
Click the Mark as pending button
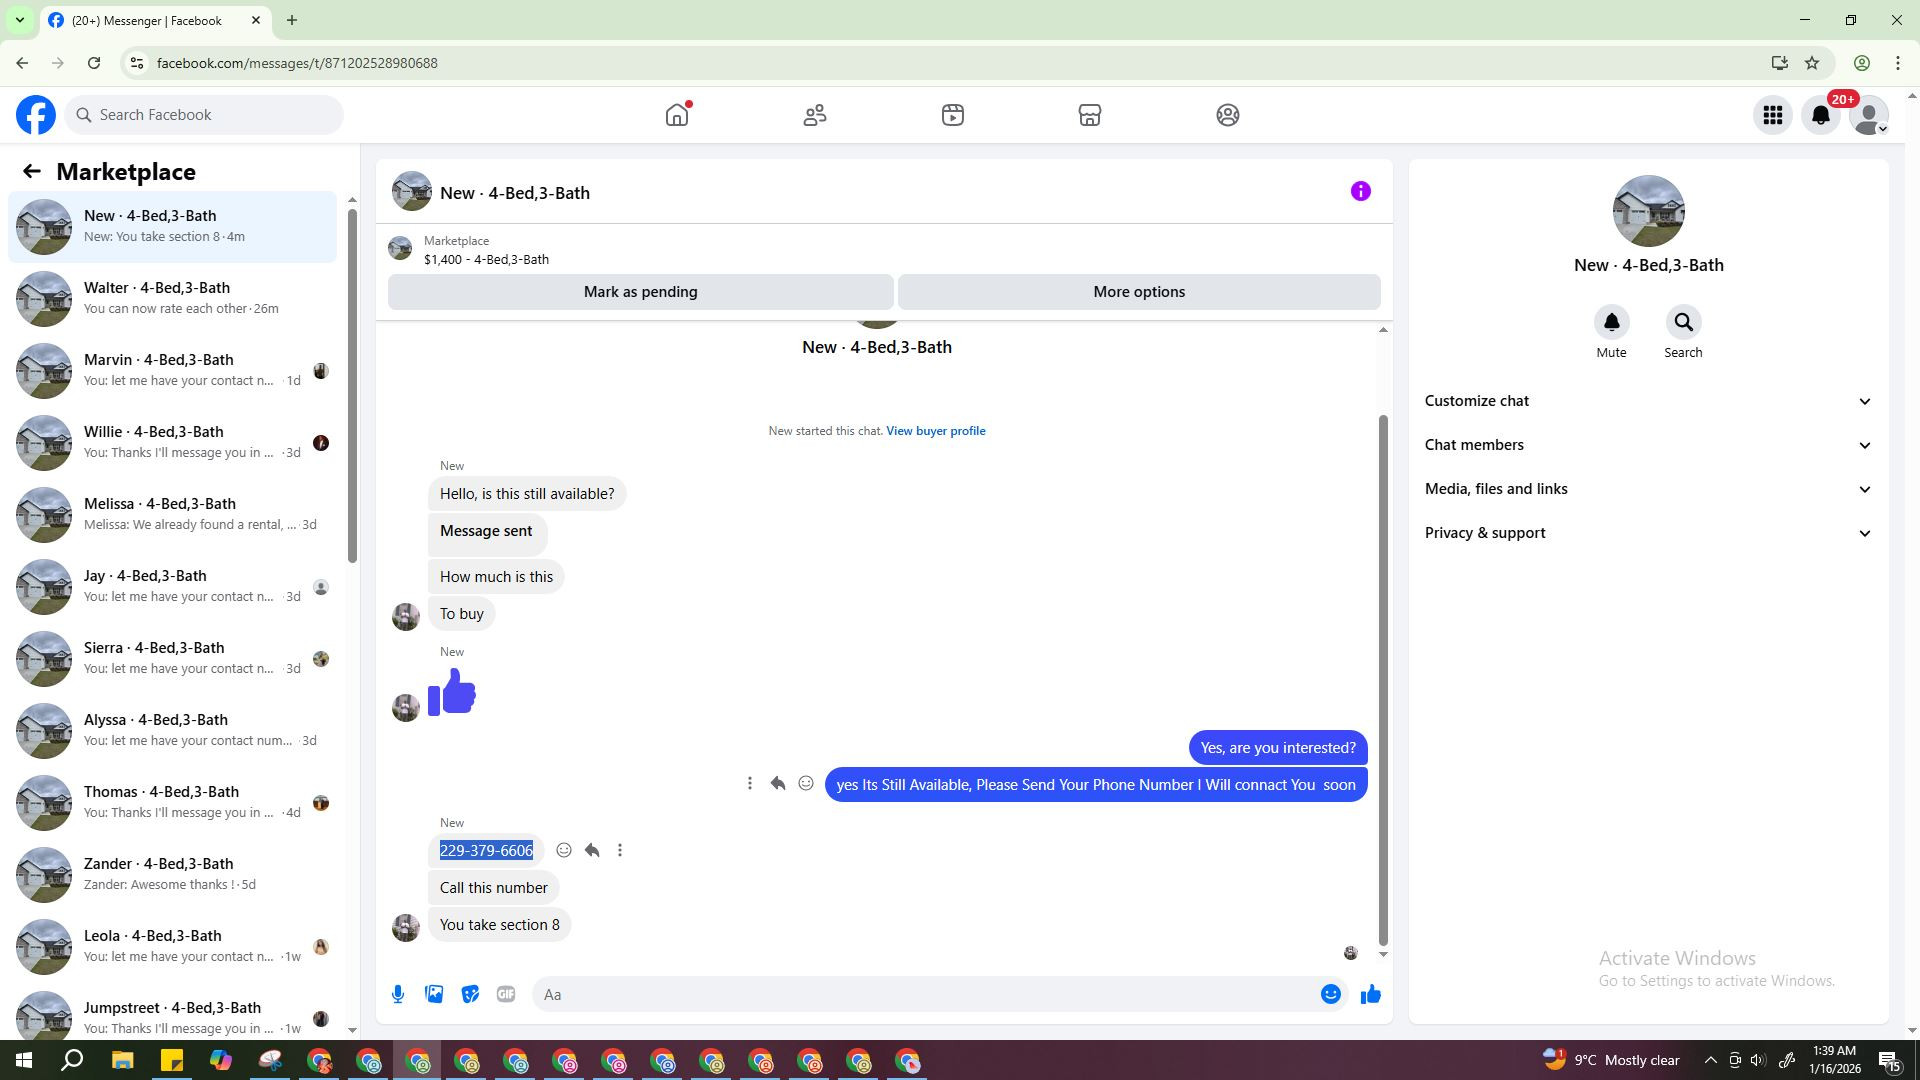pyautogui.click(x=640, y=292)
